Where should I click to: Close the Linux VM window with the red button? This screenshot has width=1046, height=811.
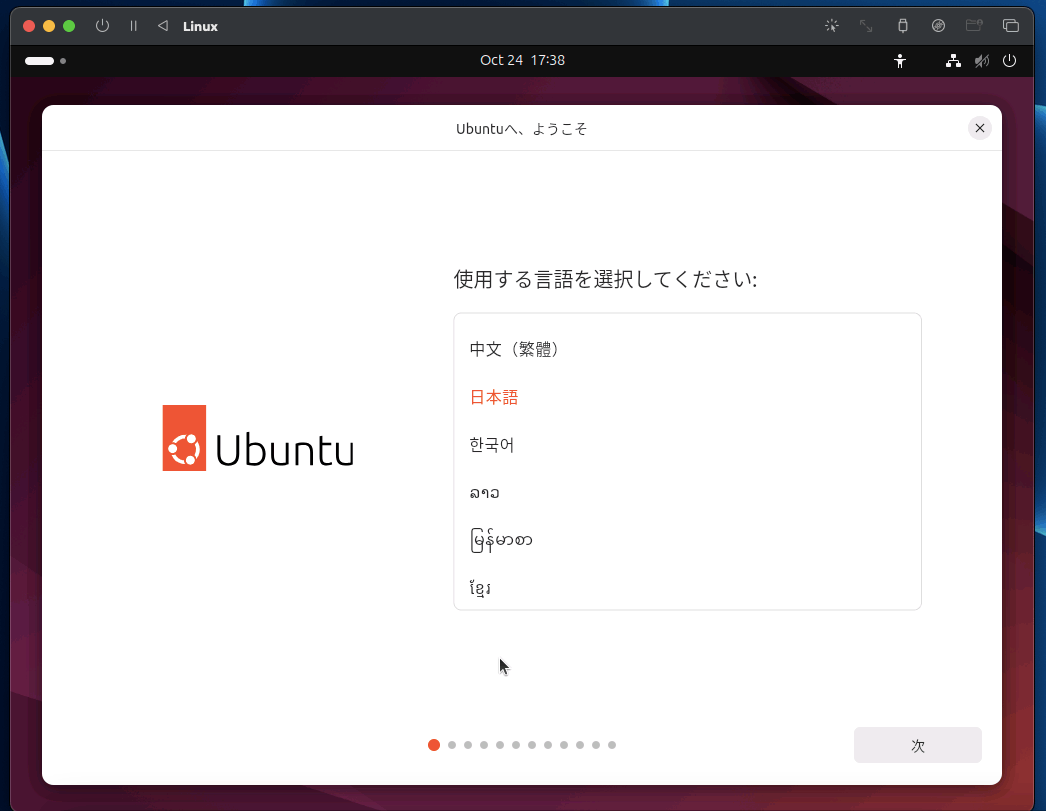(x=29, y=26)
